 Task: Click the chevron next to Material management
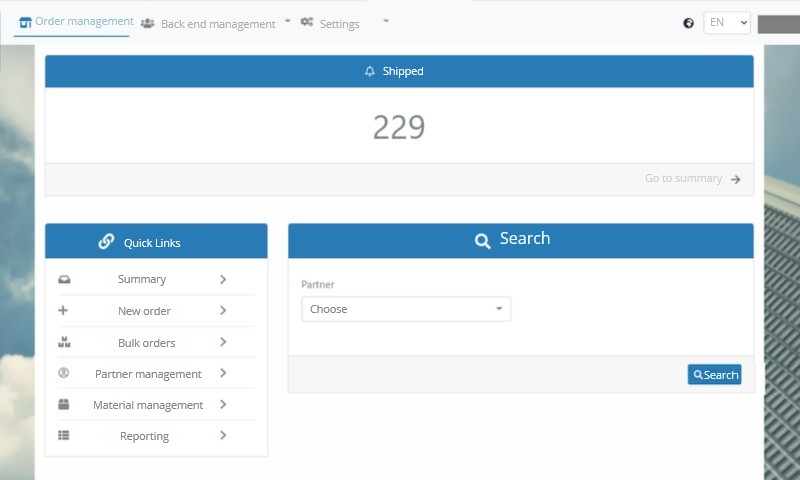click(223, 405)
